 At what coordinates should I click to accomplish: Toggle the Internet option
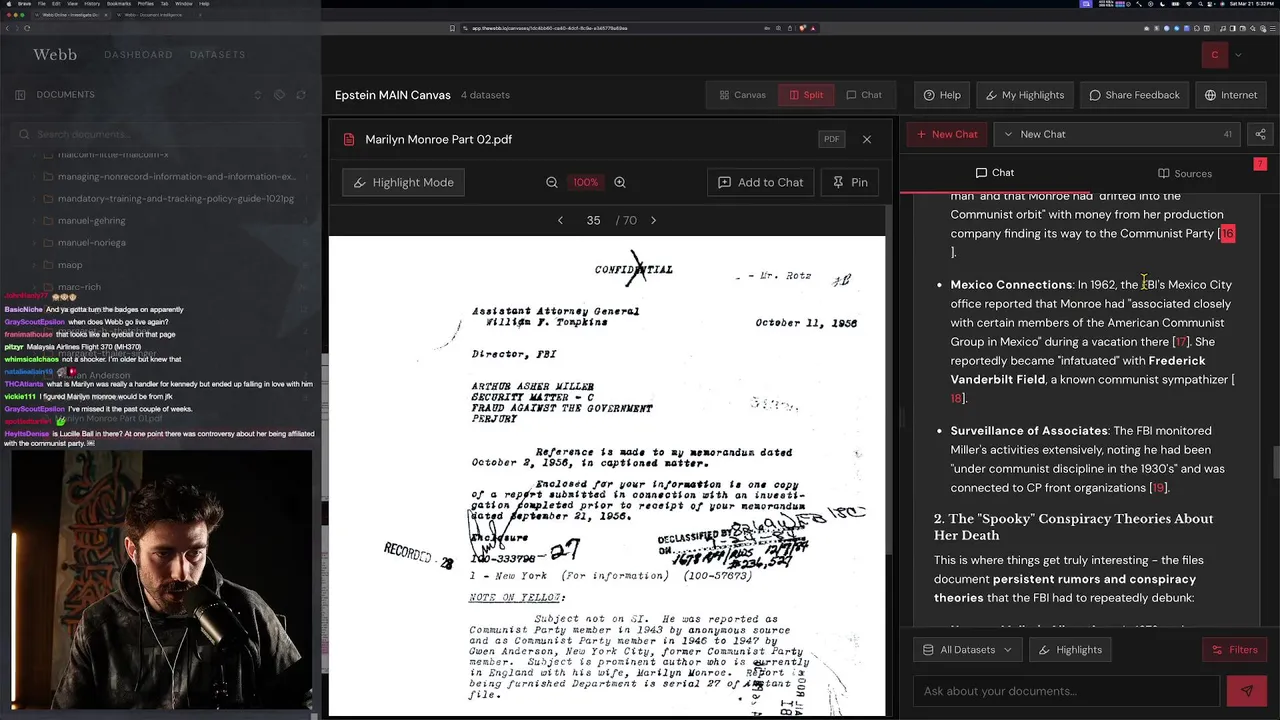pyautogui.click(x=1230, y=95)
